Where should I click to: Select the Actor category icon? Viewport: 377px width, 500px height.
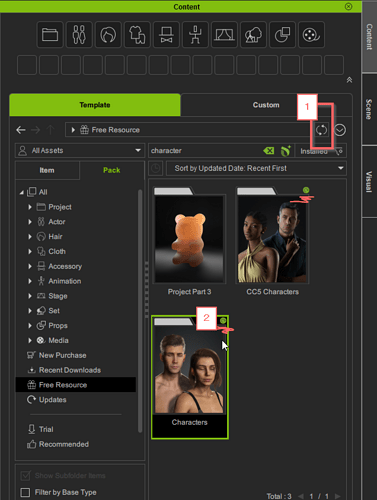79,35
